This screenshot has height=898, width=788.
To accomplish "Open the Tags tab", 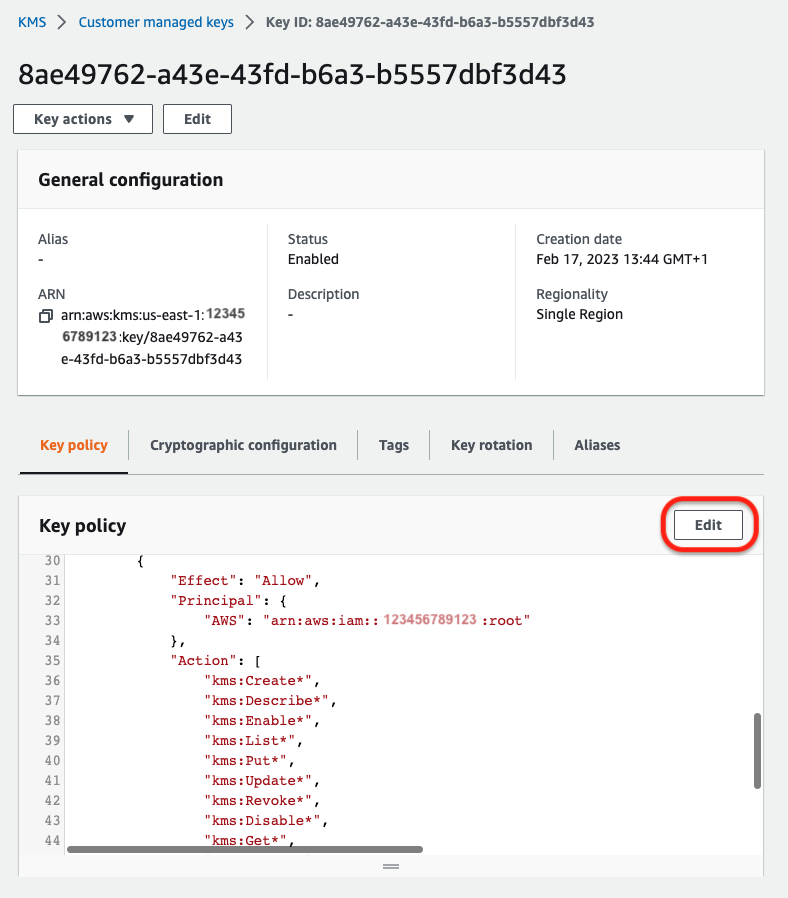I will pos(394,445).
